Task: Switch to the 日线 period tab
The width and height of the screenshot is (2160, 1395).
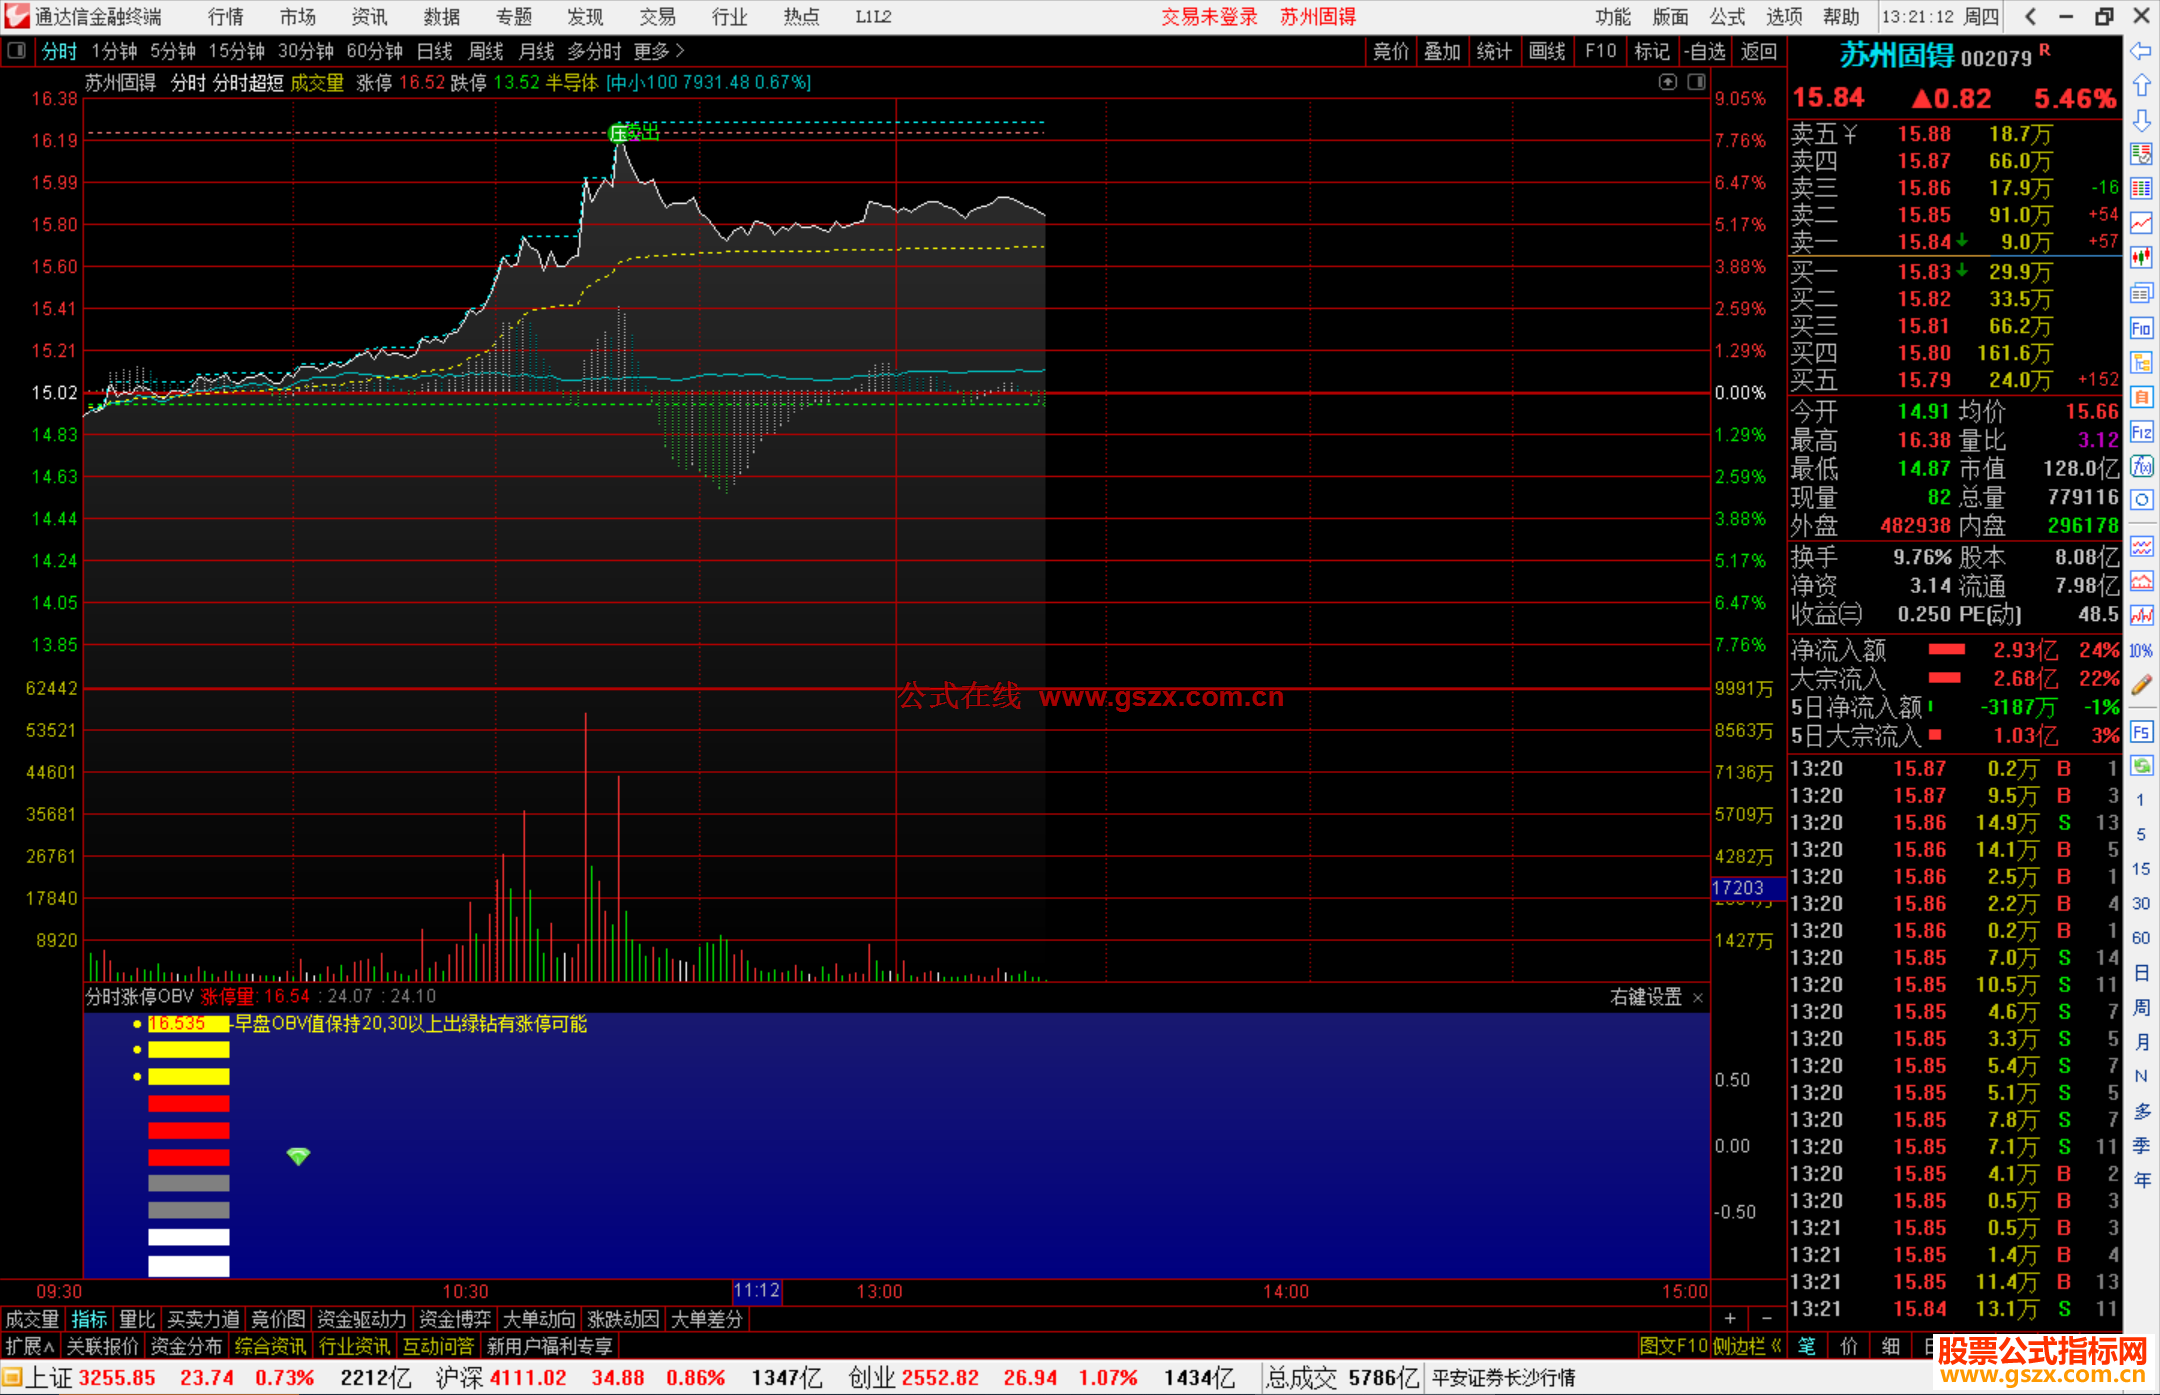Action: tap(434, 51)
